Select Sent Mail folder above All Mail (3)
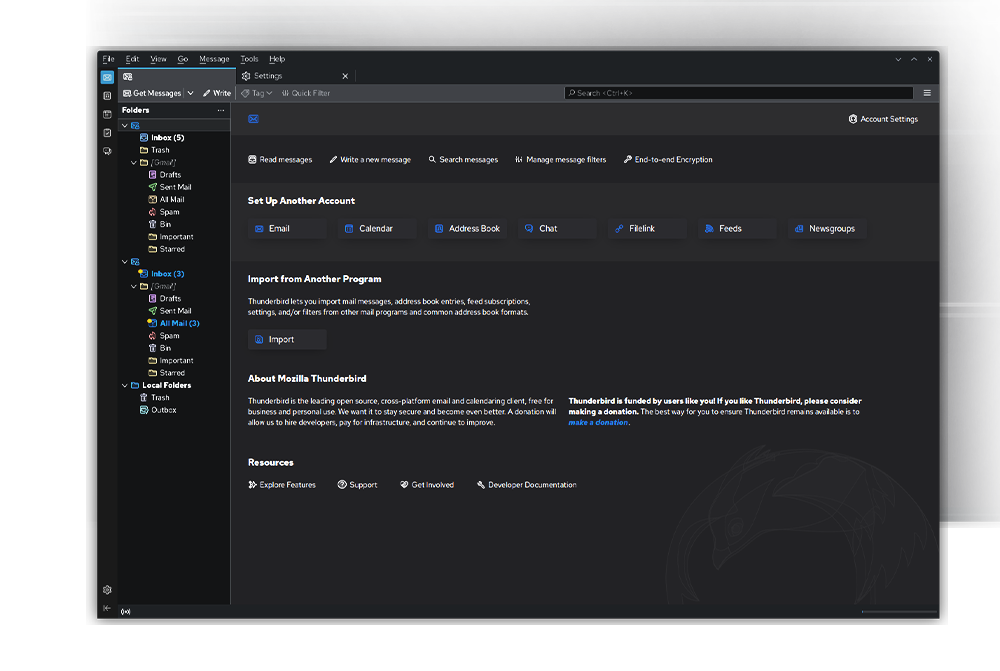 point(175,311)
